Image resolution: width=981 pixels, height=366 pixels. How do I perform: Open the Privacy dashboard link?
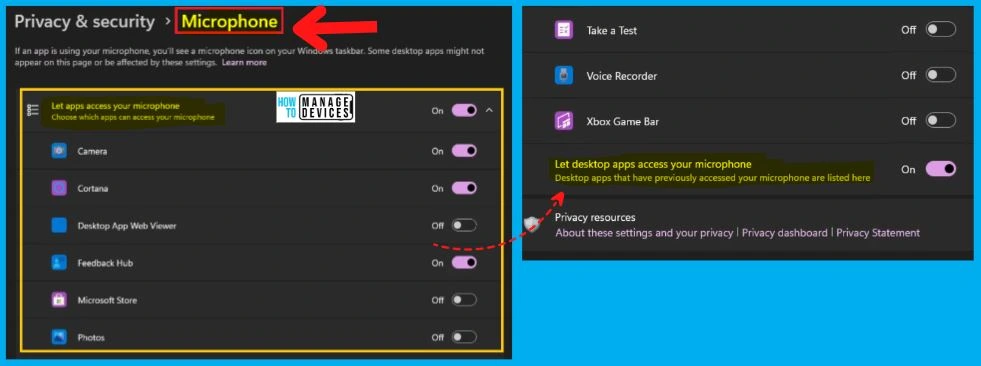click(x=785, y=233)
